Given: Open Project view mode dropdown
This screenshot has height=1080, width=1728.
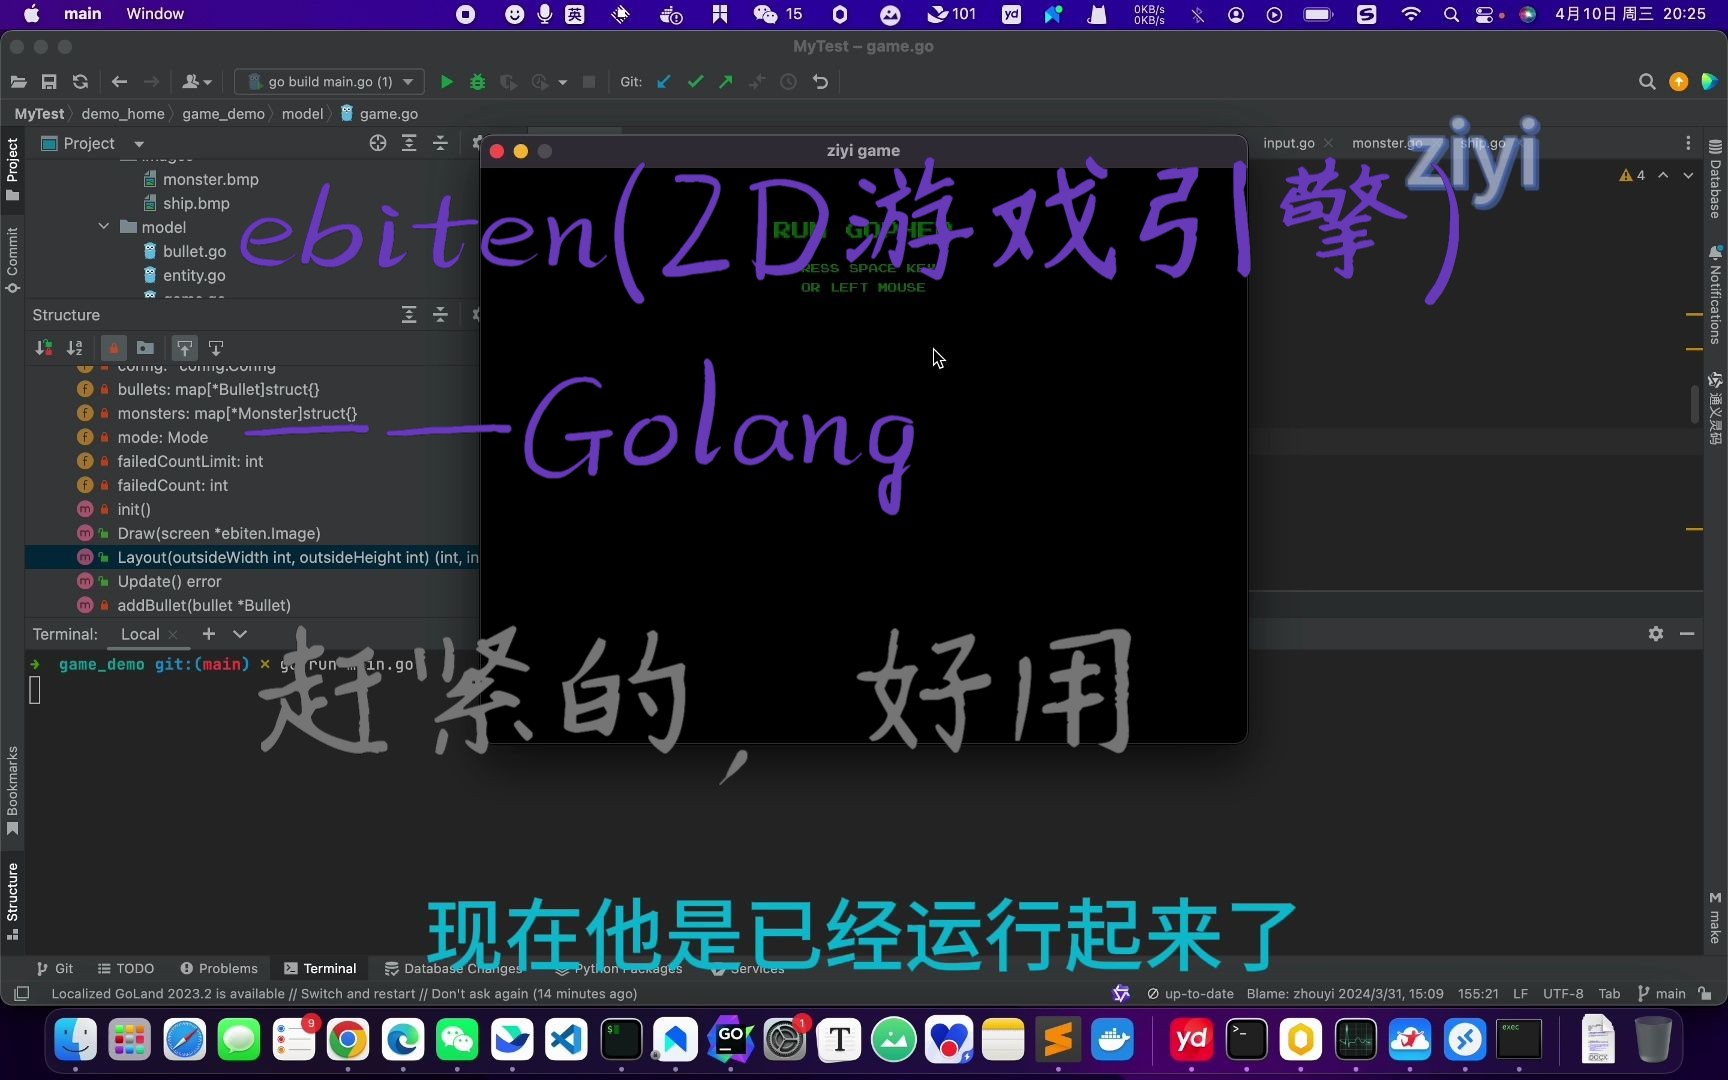Looking at the screenshot, I should 139,143.
